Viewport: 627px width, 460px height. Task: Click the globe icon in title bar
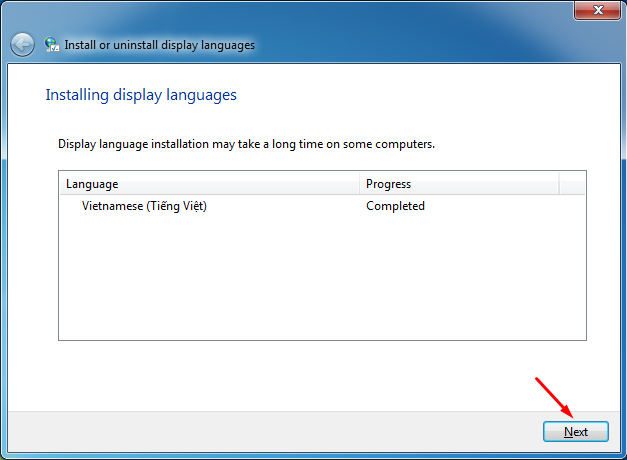[52, 45]
